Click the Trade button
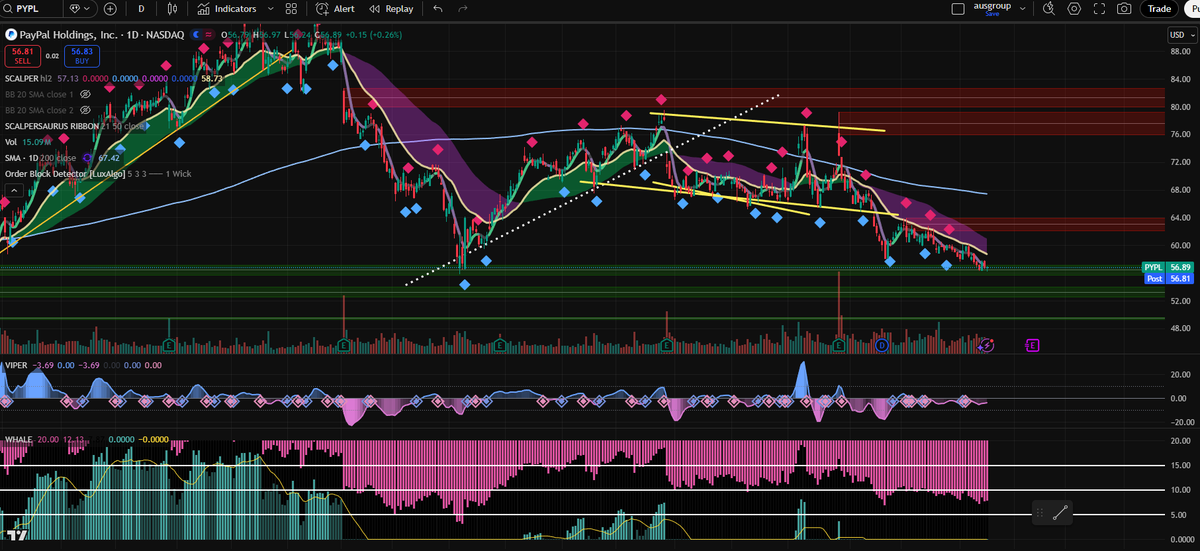Screen dimensions: 1200x551 (1160, 9)
